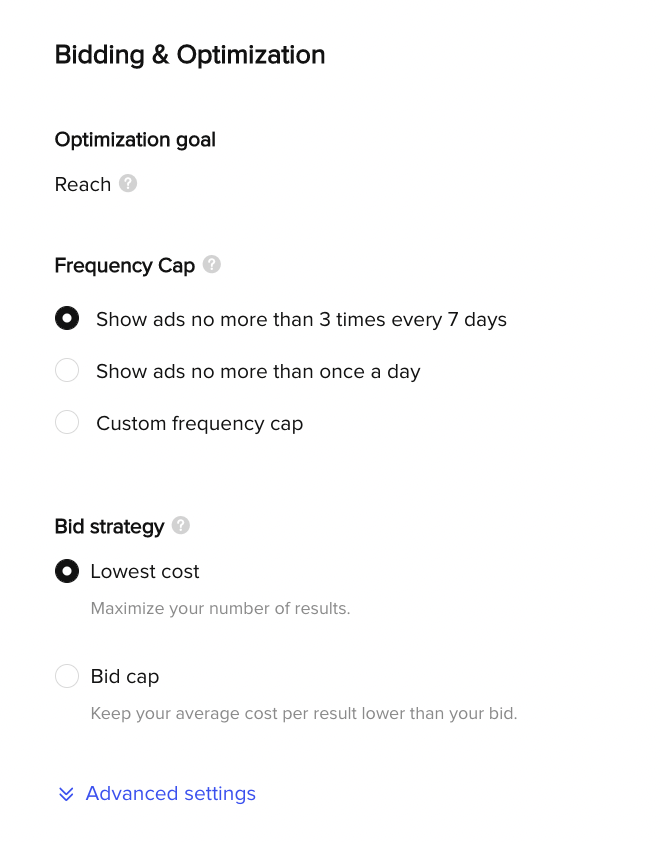The width and height of the screenshot is (660, 842).
Task: Select the 3 times every 7 days radio button
Action: [67, 319]
